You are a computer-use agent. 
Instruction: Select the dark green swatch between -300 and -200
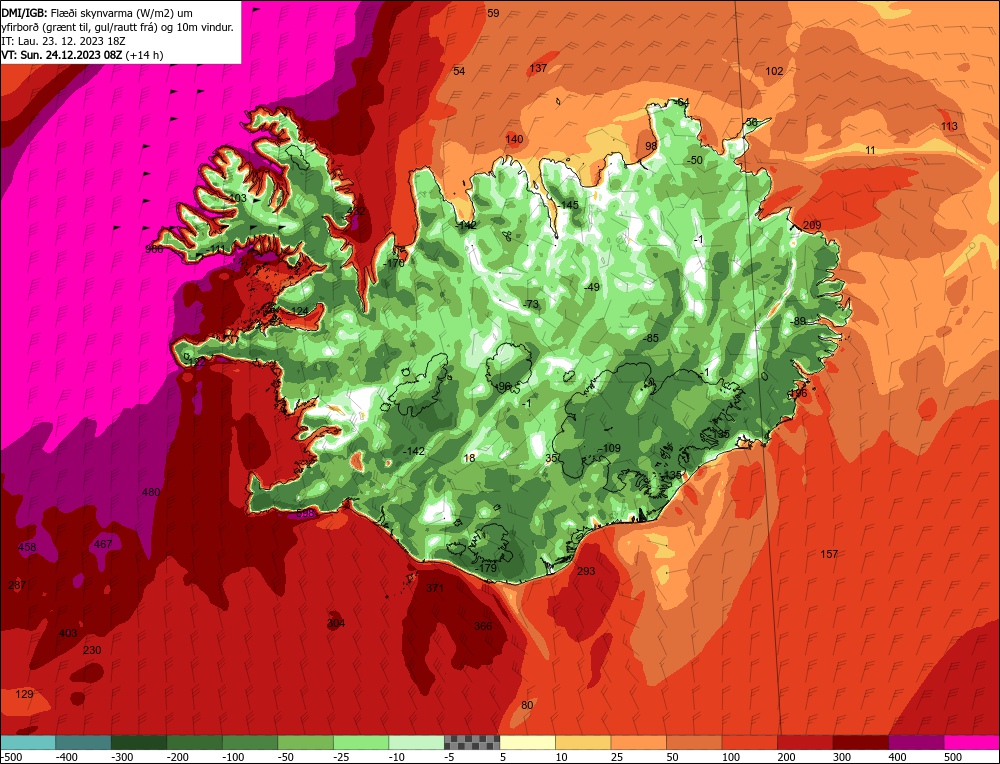tap(138, 742)
